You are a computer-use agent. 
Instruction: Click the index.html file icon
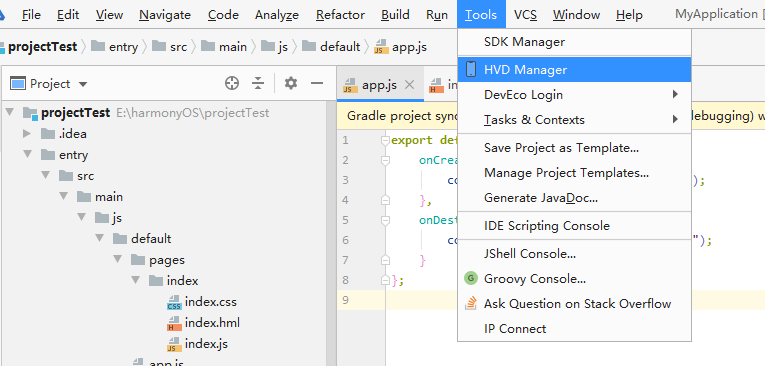point(174,323)
